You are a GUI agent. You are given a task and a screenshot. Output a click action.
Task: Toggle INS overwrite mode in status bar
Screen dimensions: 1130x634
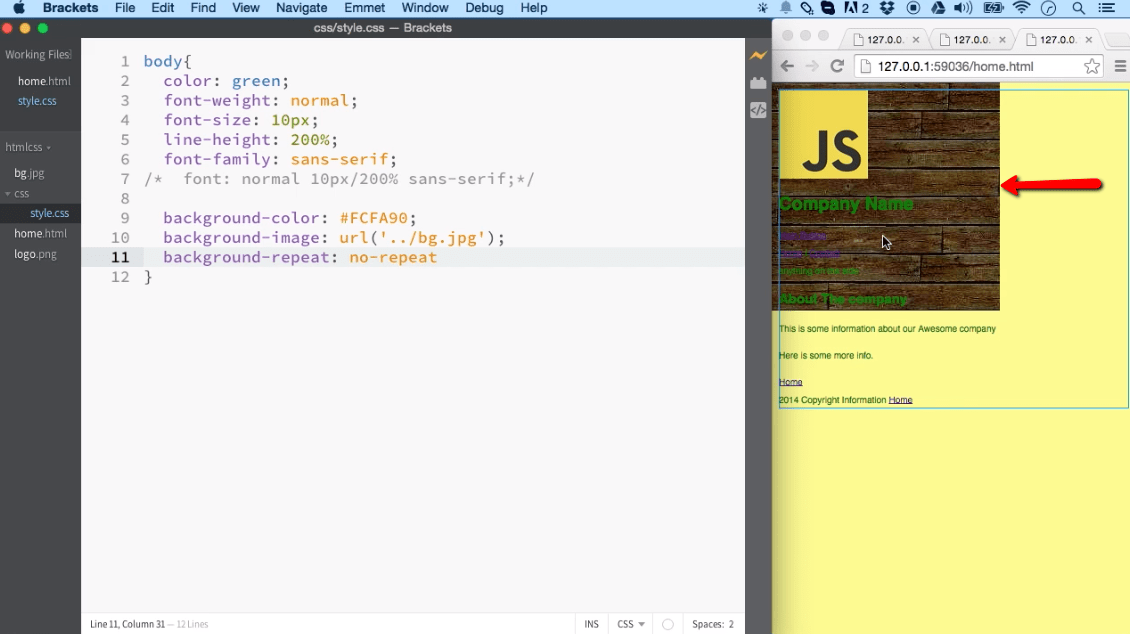pos(591,623)
